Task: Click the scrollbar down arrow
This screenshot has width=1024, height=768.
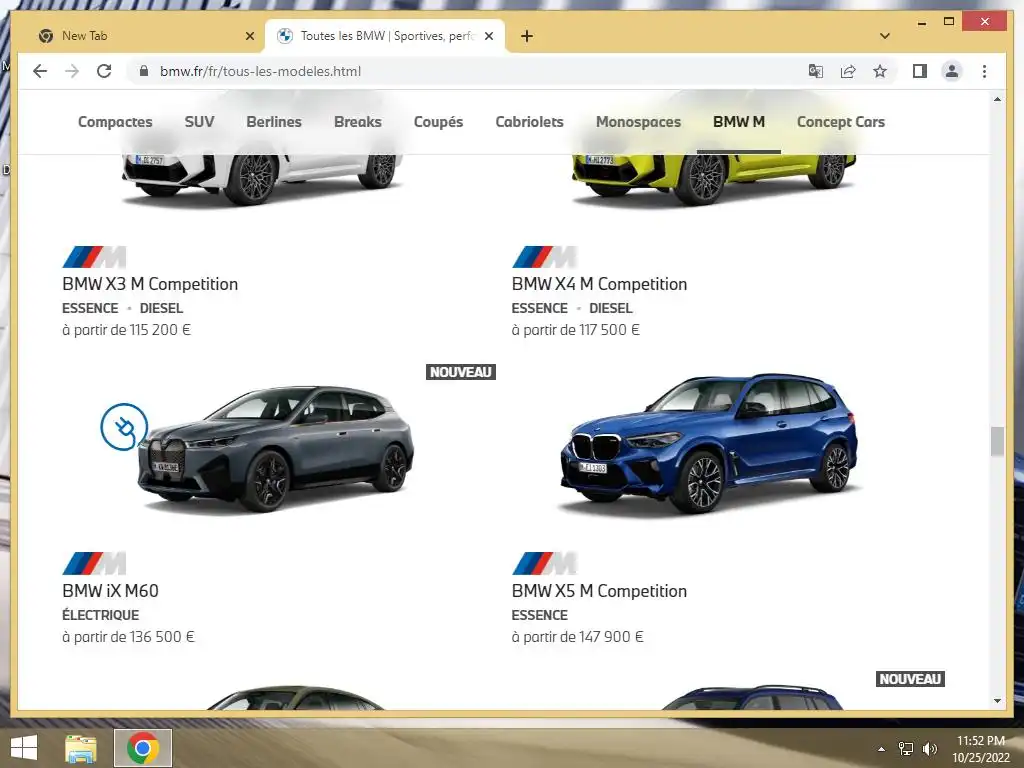Action: click(997, 701)
